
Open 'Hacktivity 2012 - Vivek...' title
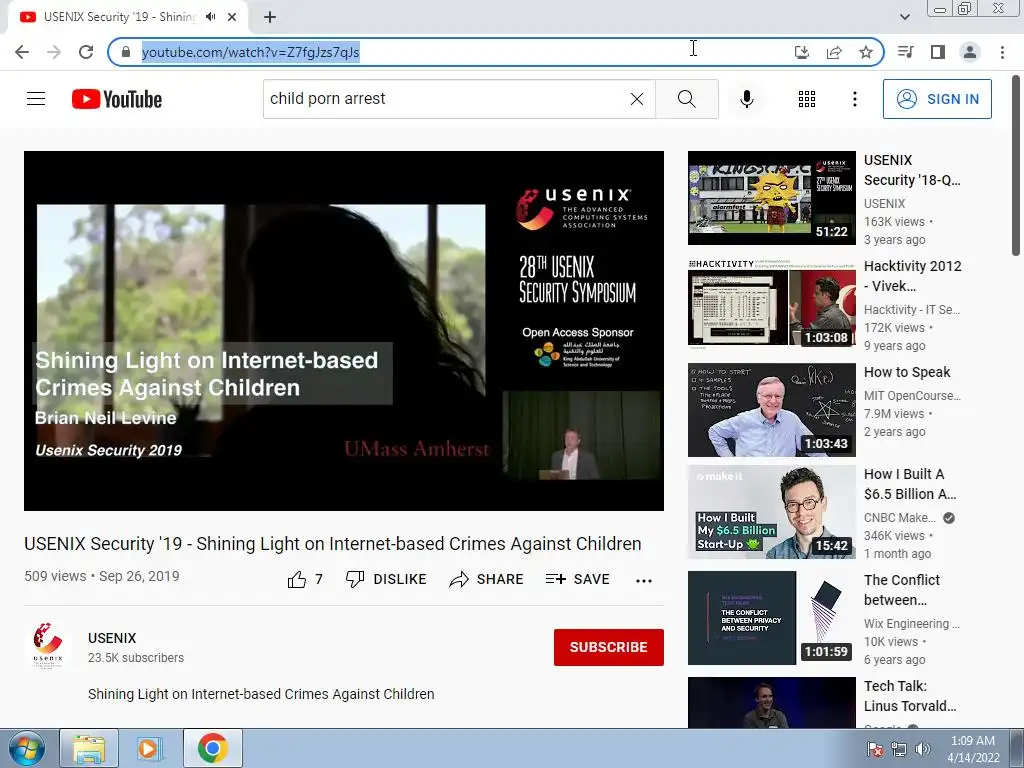(x=912, y=276)
